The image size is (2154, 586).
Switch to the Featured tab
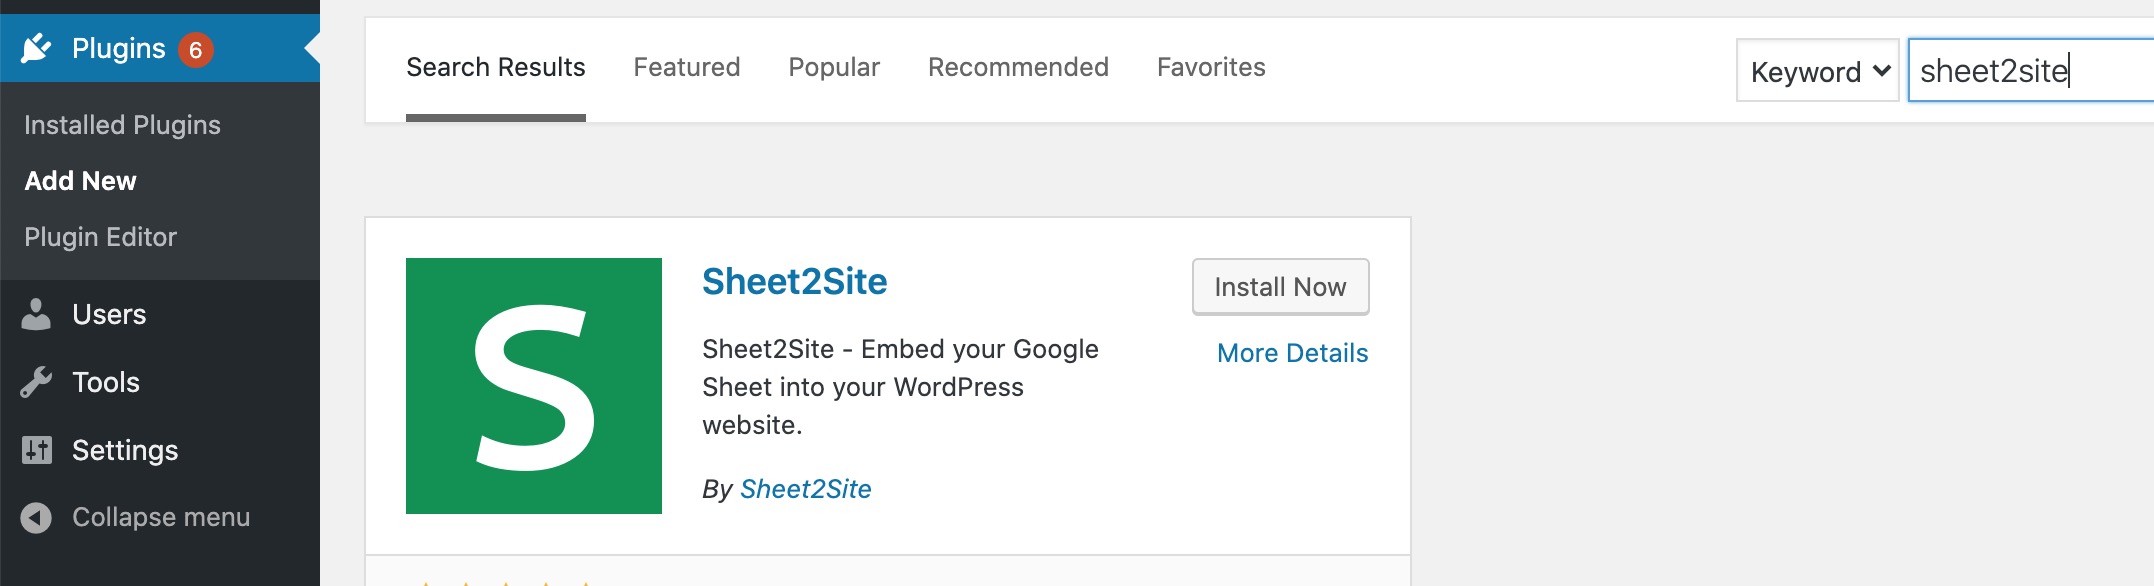tap(686, 67)
